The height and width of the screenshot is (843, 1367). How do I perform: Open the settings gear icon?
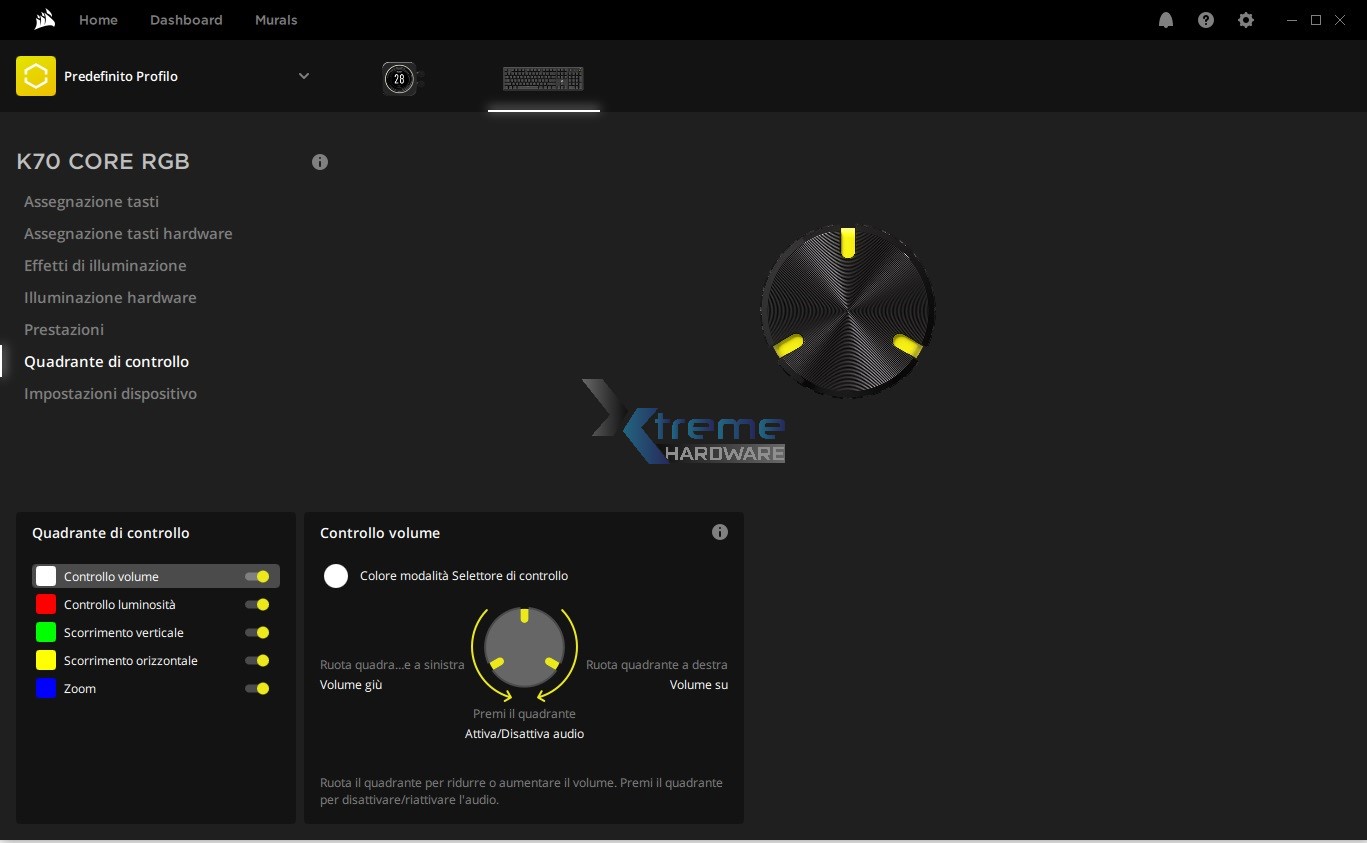[1246, 20]
